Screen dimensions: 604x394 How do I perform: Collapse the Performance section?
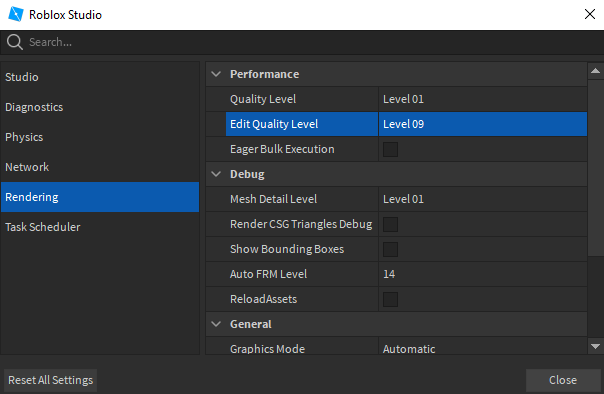(216, 74)
